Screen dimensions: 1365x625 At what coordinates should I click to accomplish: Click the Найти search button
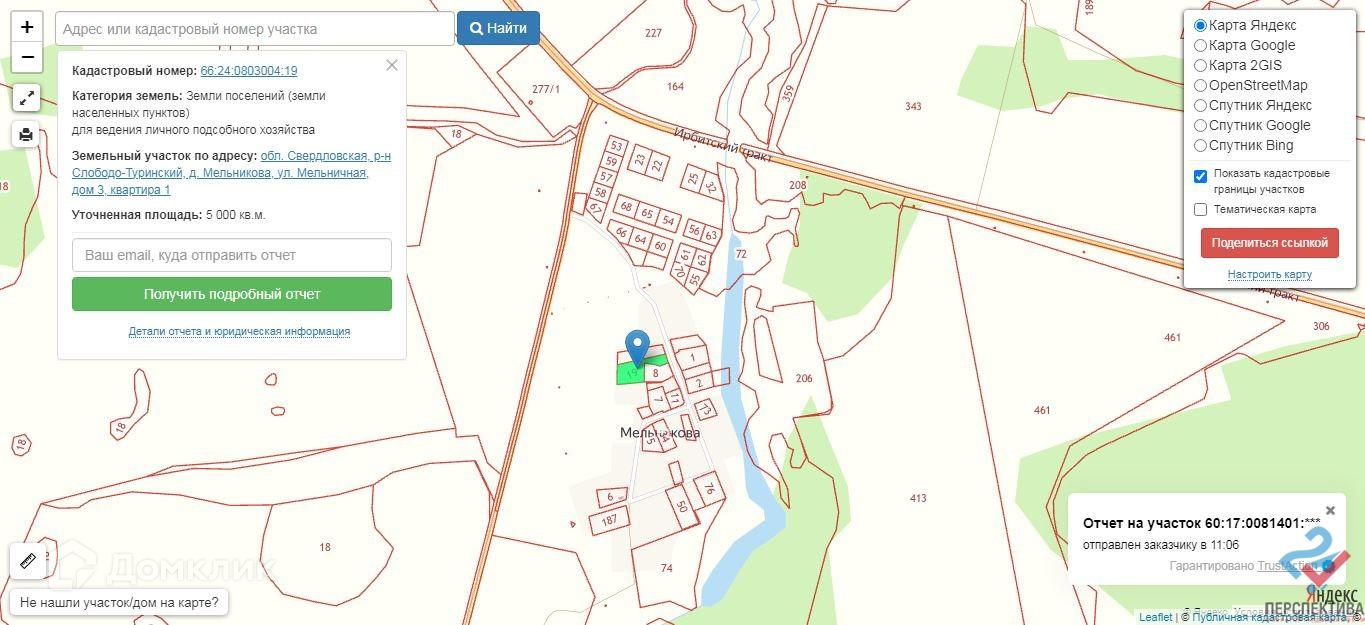tap(498, 28)
